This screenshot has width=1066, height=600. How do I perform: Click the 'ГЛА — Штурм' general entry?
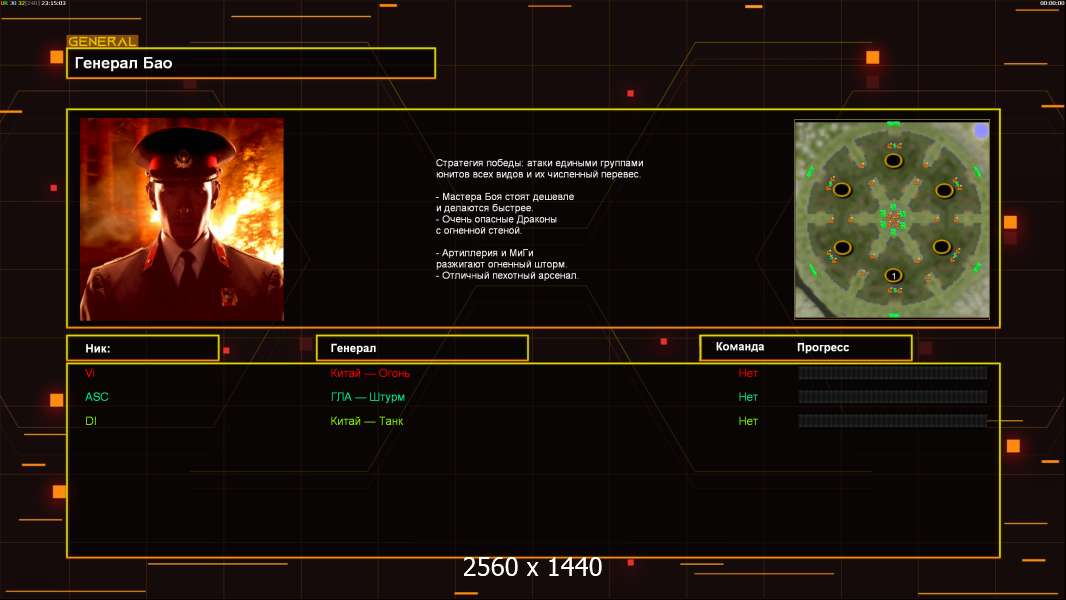click(x=368, y=397)
